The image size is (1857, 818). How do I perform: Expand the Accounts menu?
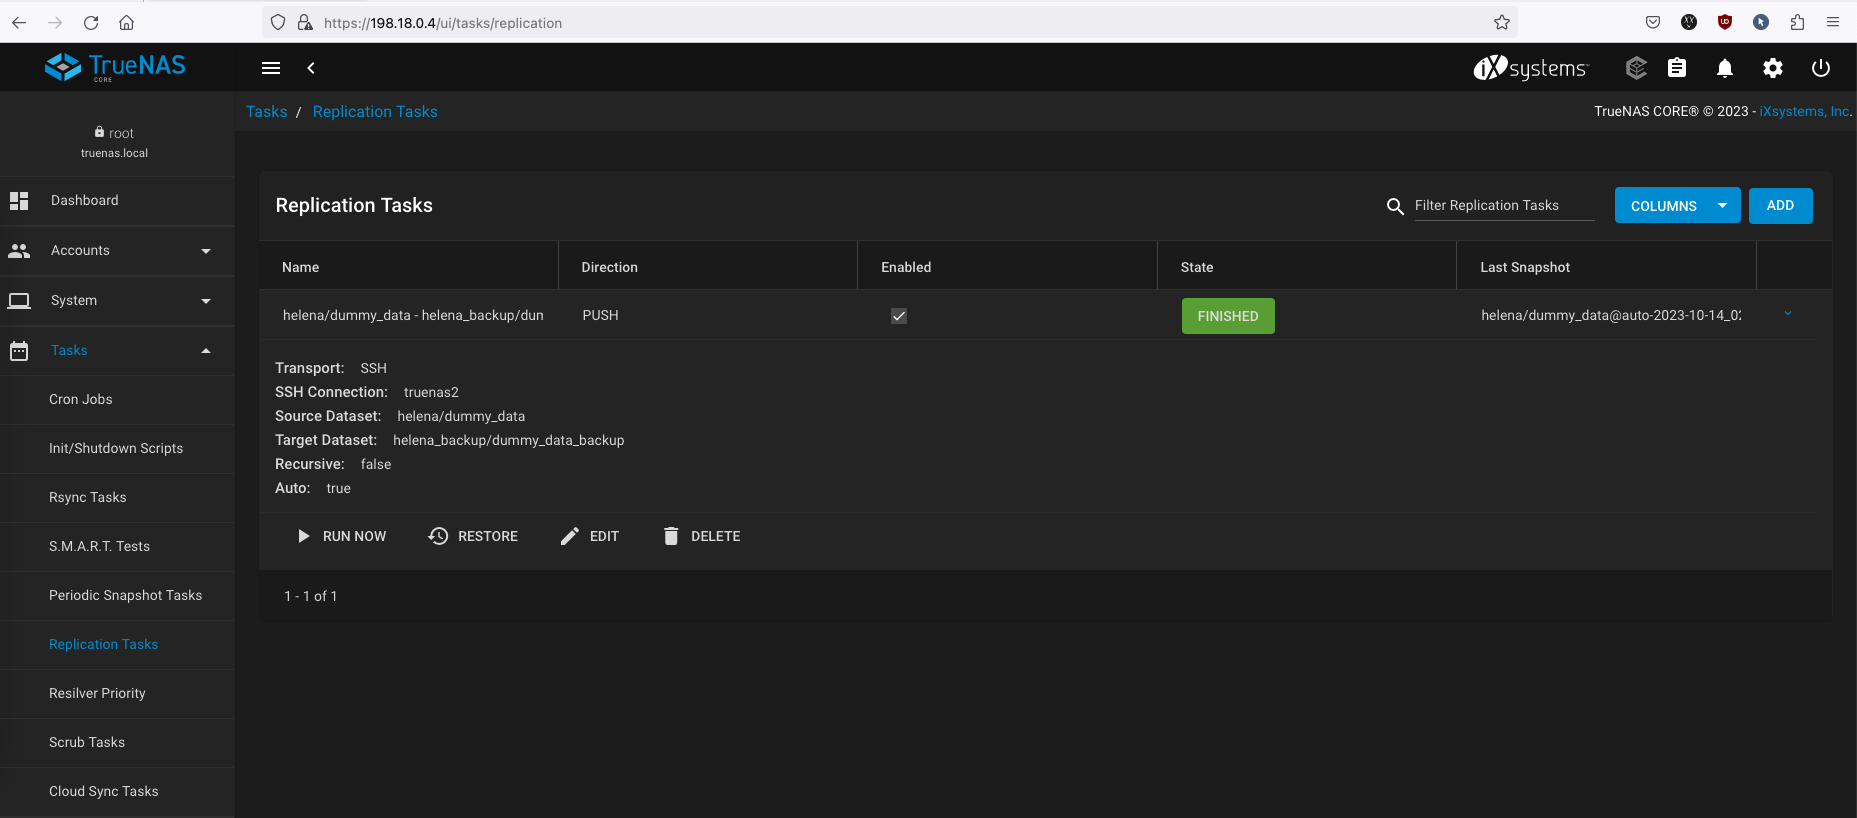click(117, 251)
